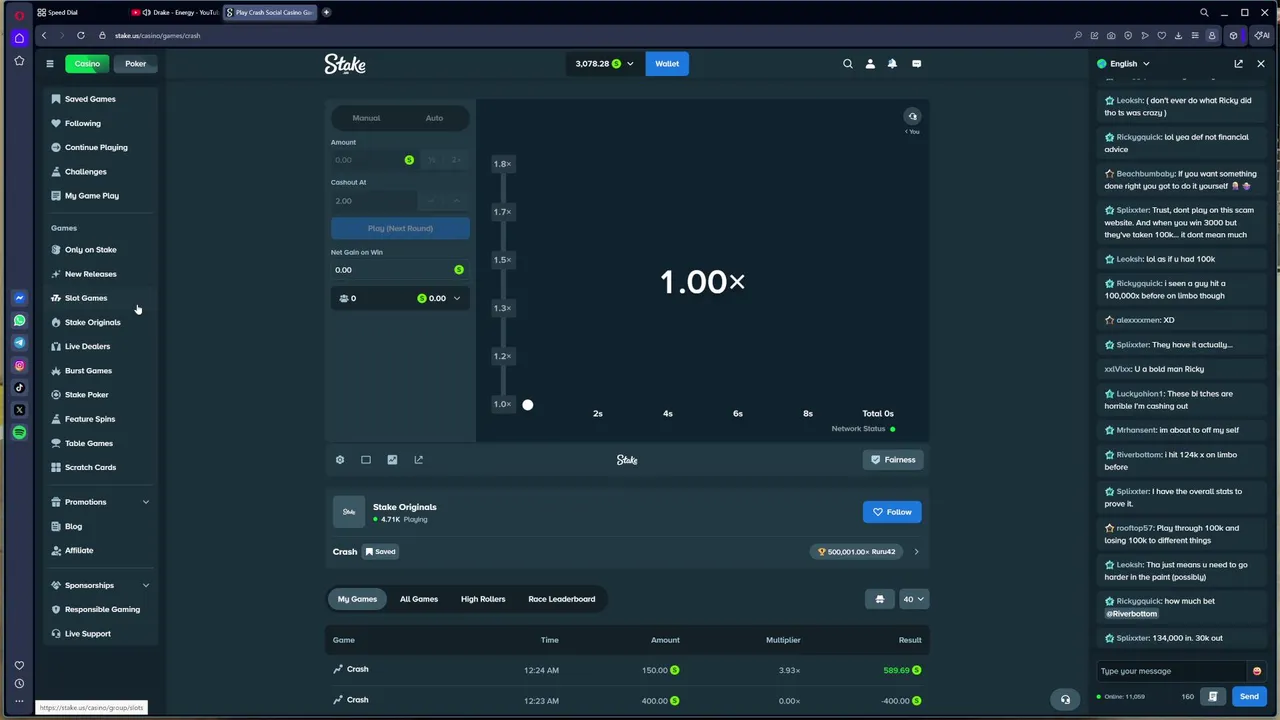Click the Fairness button

(x=892, y=460)
